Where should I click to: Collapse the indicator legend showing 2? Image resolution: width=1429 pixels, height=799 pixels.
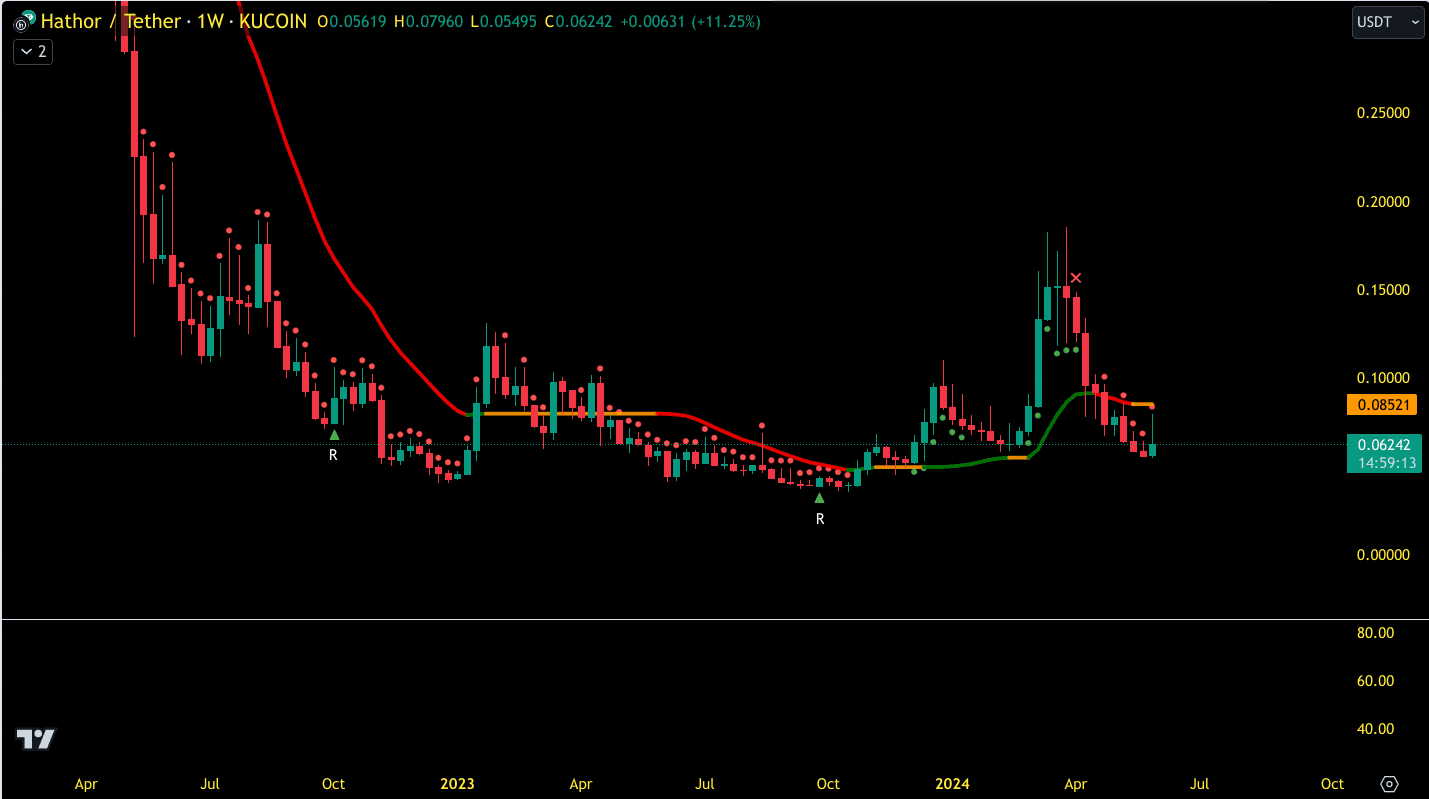coord(32,51)
